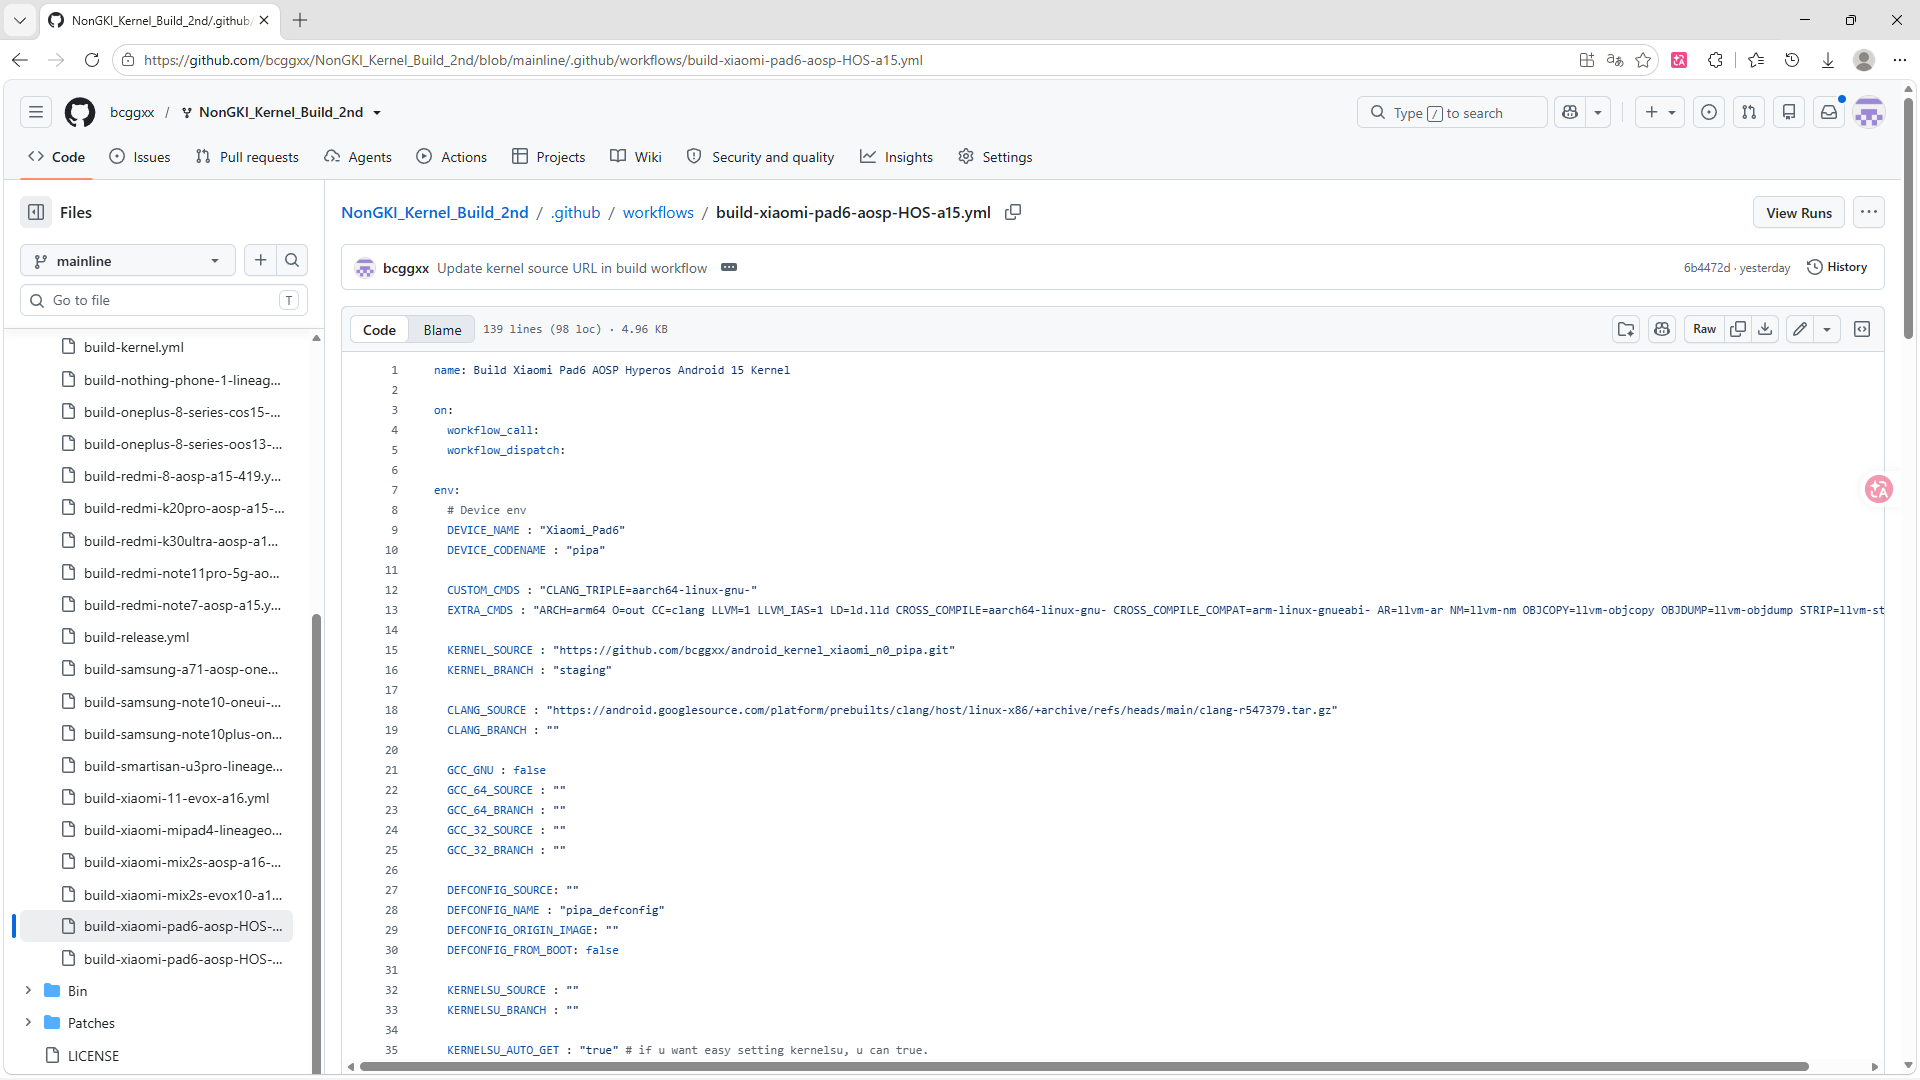The width and height of the screenshot is (1920, 1080).
Task: Switch to the Blame view
Action: (442, 329)
